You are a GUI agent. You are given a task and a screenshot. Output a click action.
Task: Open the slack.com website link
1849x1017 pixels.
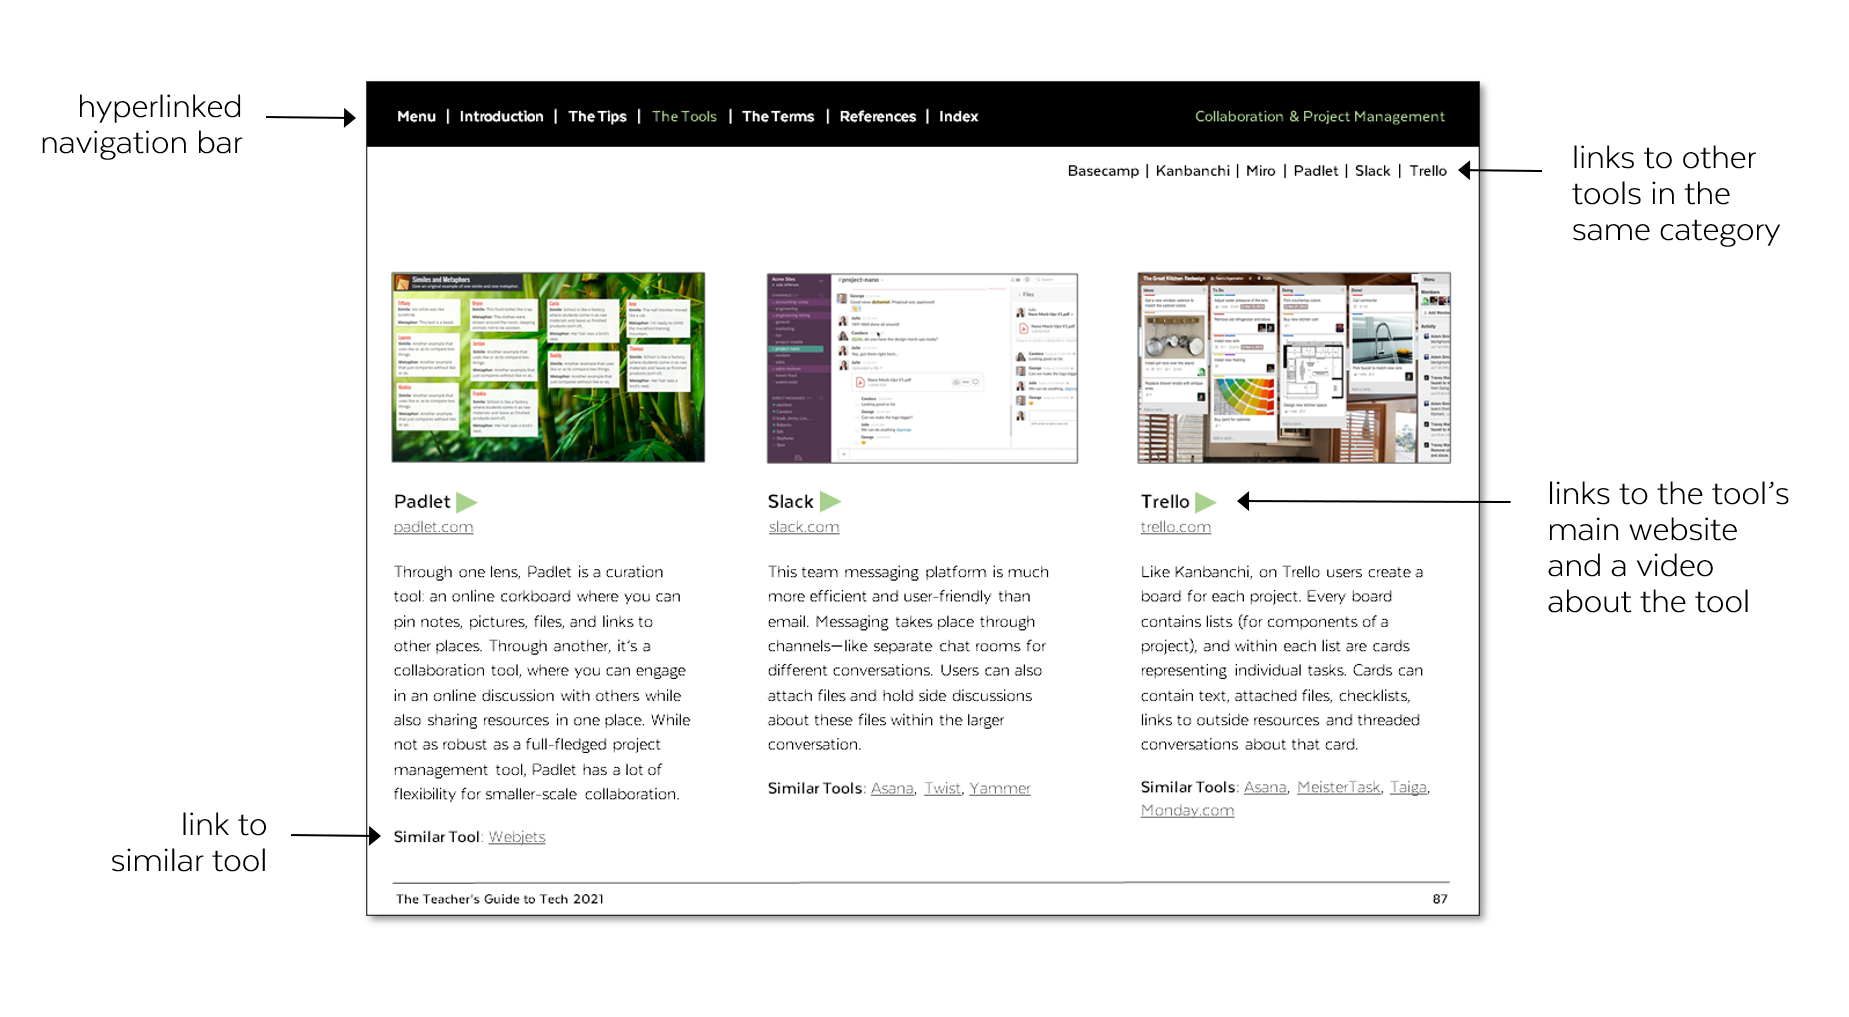pos(803,527)
